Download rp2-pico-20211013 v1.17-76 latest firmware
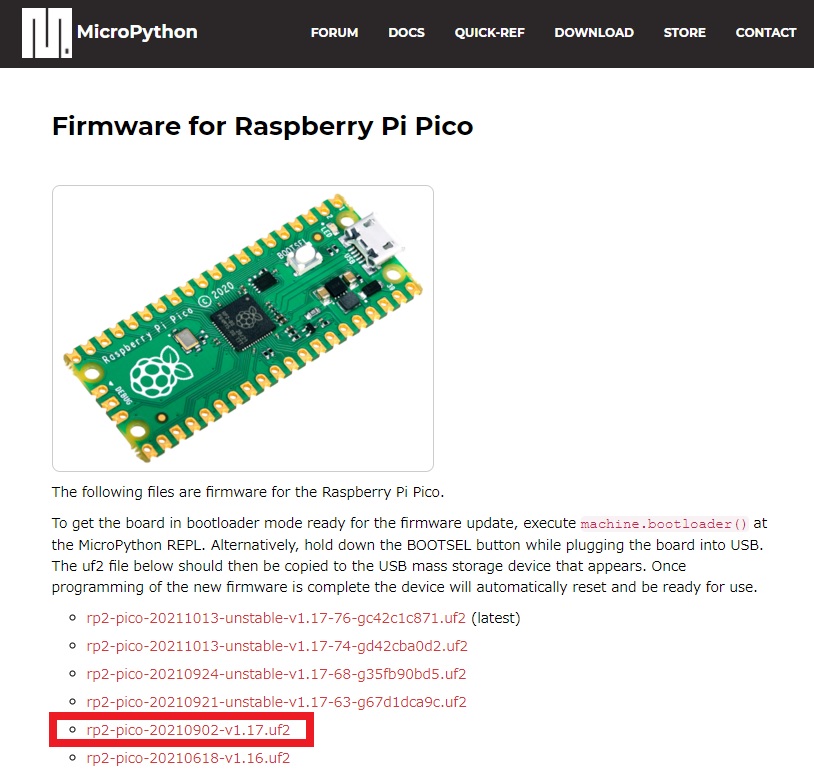 (276, 618)
